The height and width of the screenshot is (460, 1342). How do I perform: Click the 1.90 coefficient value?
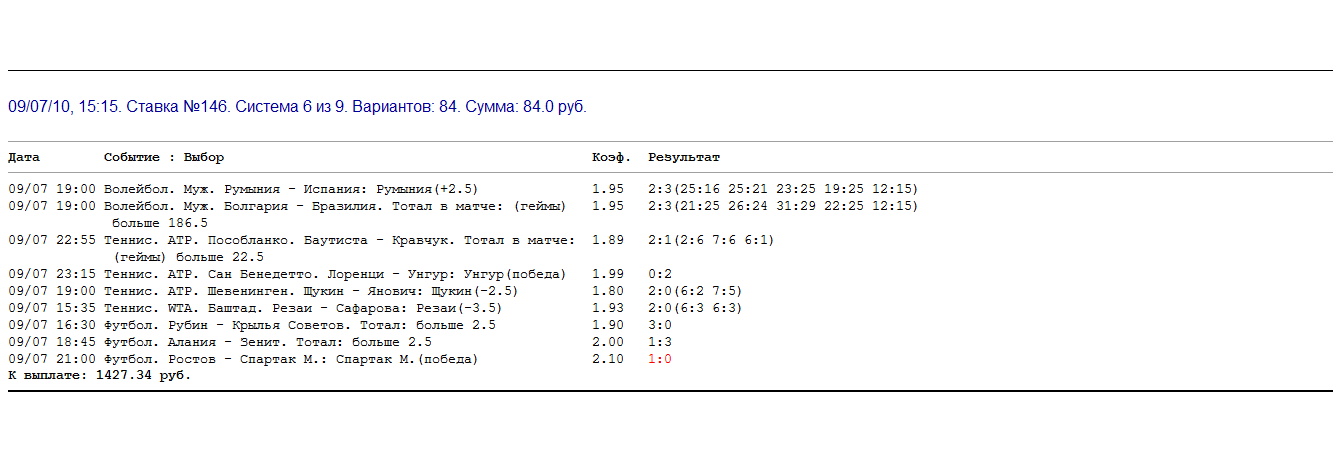click(x=608, y=325)
